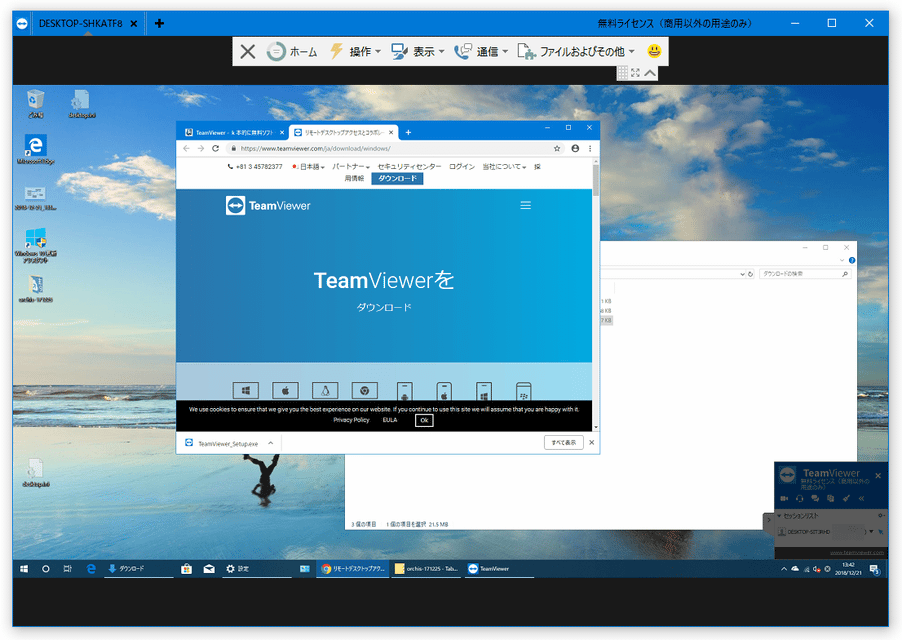Open Chrome three-dot menu

point(590,148)
